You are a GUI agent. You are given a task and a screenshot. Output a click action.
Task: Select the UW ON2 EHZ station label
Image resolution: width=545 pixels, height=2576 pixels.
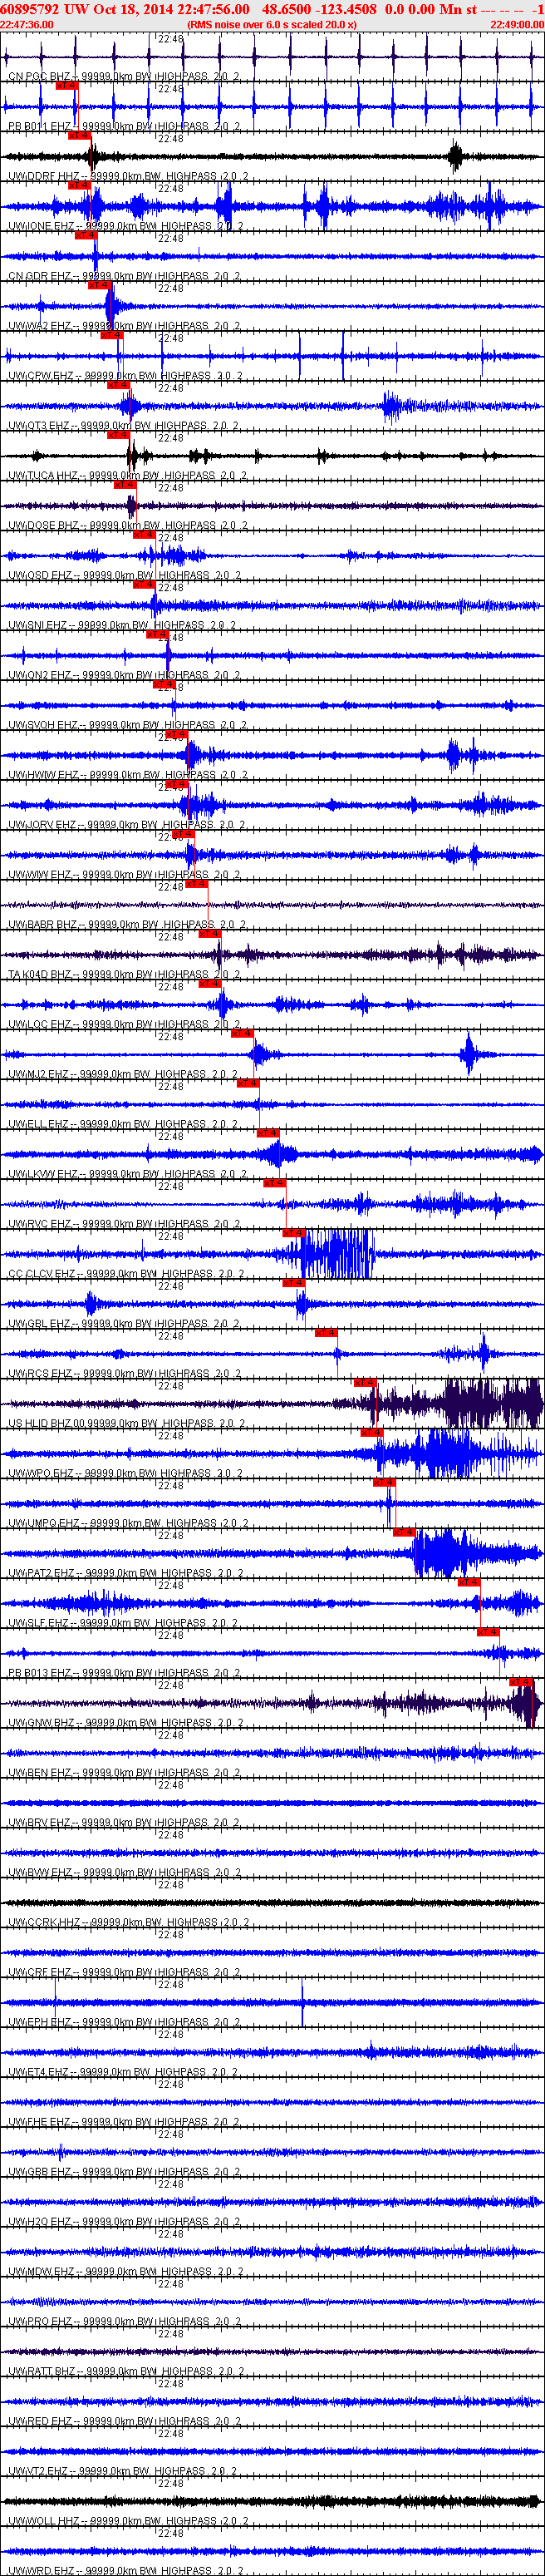[124, 676]
